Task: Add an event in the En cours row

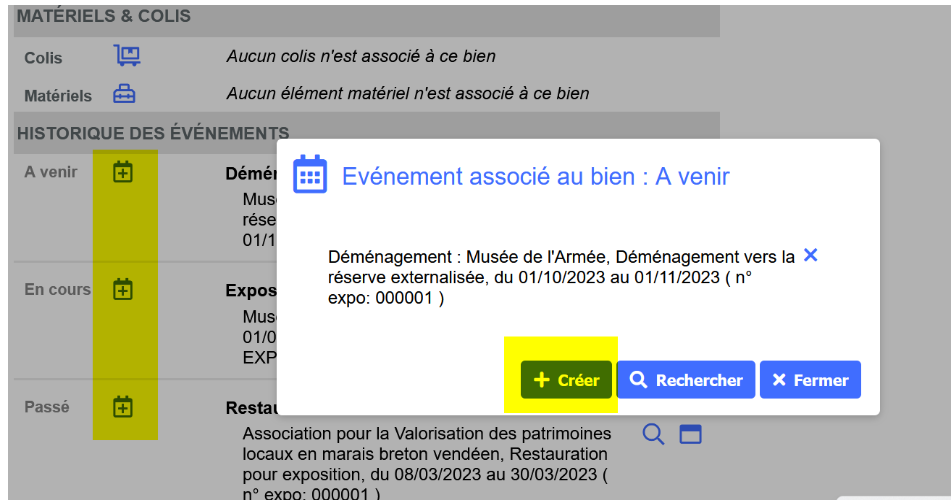Action: click(x=122, y=290)
